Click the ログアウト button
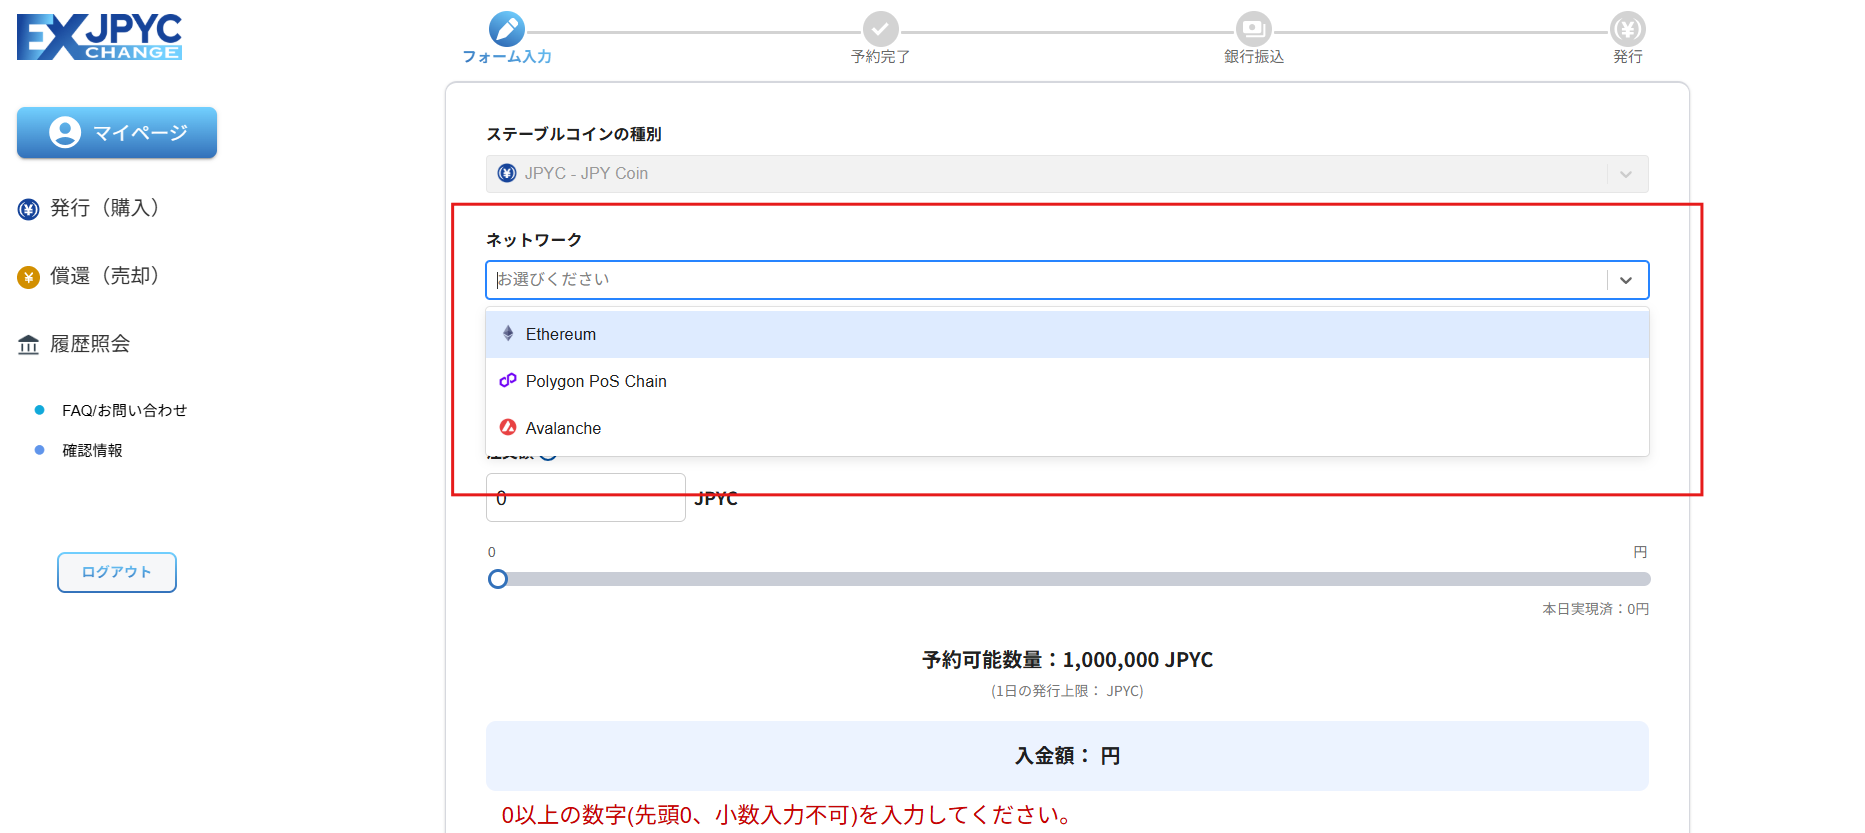Screen dimensions: 1865x833 tap(117, 572)
